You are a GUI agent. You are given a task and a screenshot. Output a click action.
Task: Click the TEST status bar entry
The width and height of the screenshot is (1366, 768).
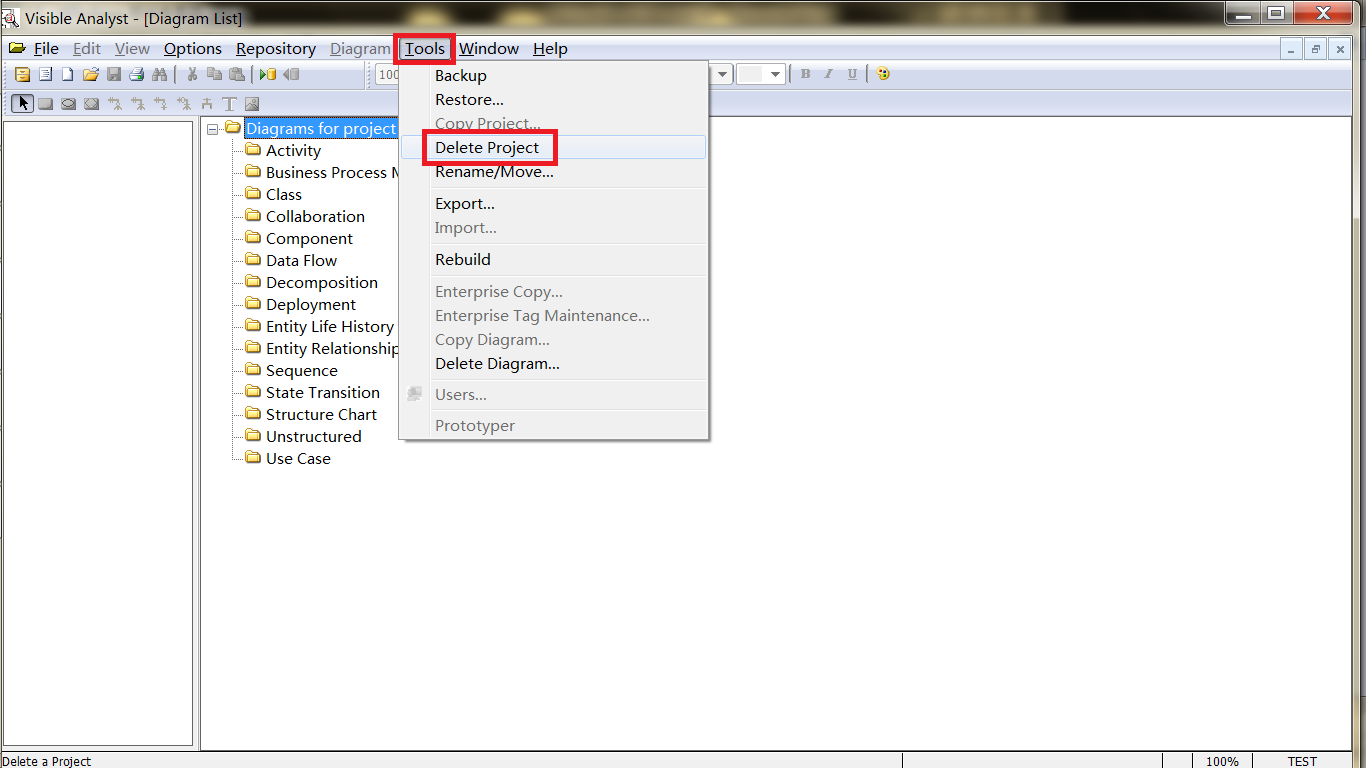pyautogui.click(x=1302, y=761)
